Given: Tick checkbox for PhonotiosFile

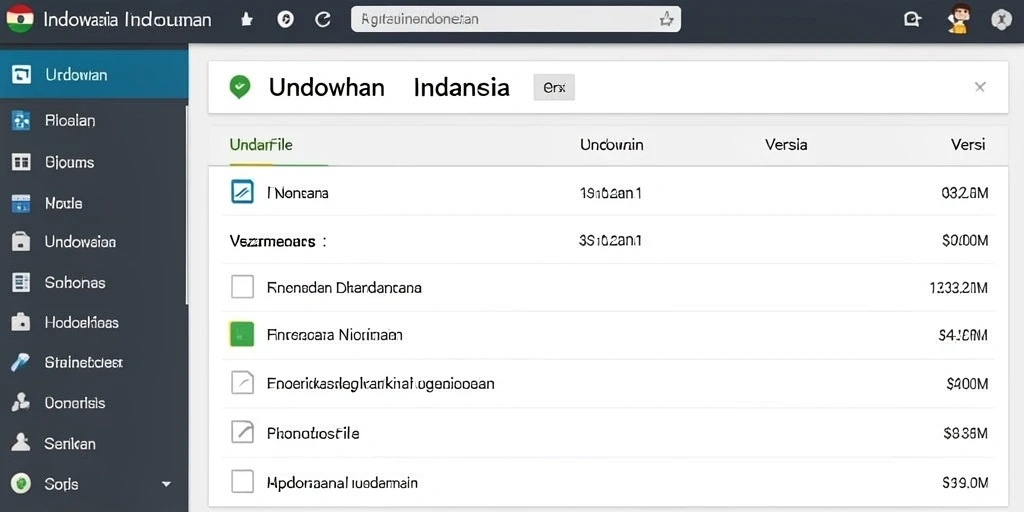Looking at the screenshot, I should click(x=242, y=432).
